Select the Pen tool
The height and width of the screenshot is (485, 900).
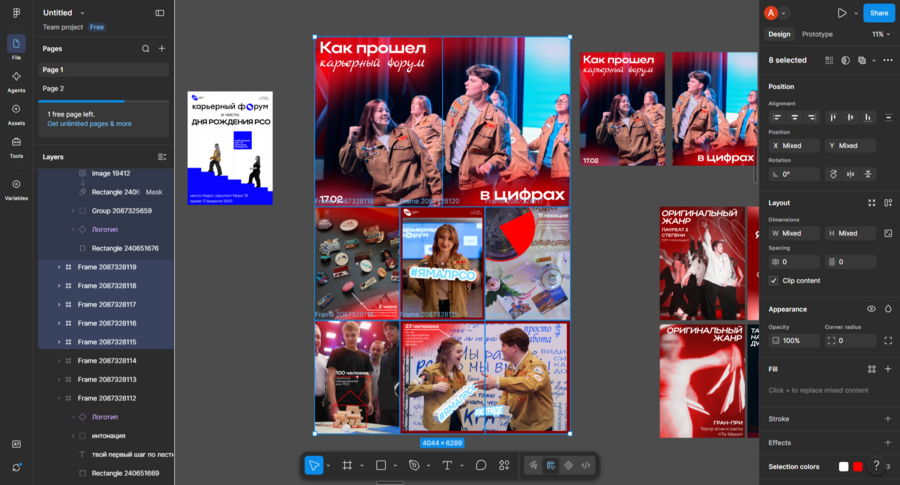pos(414,465)
